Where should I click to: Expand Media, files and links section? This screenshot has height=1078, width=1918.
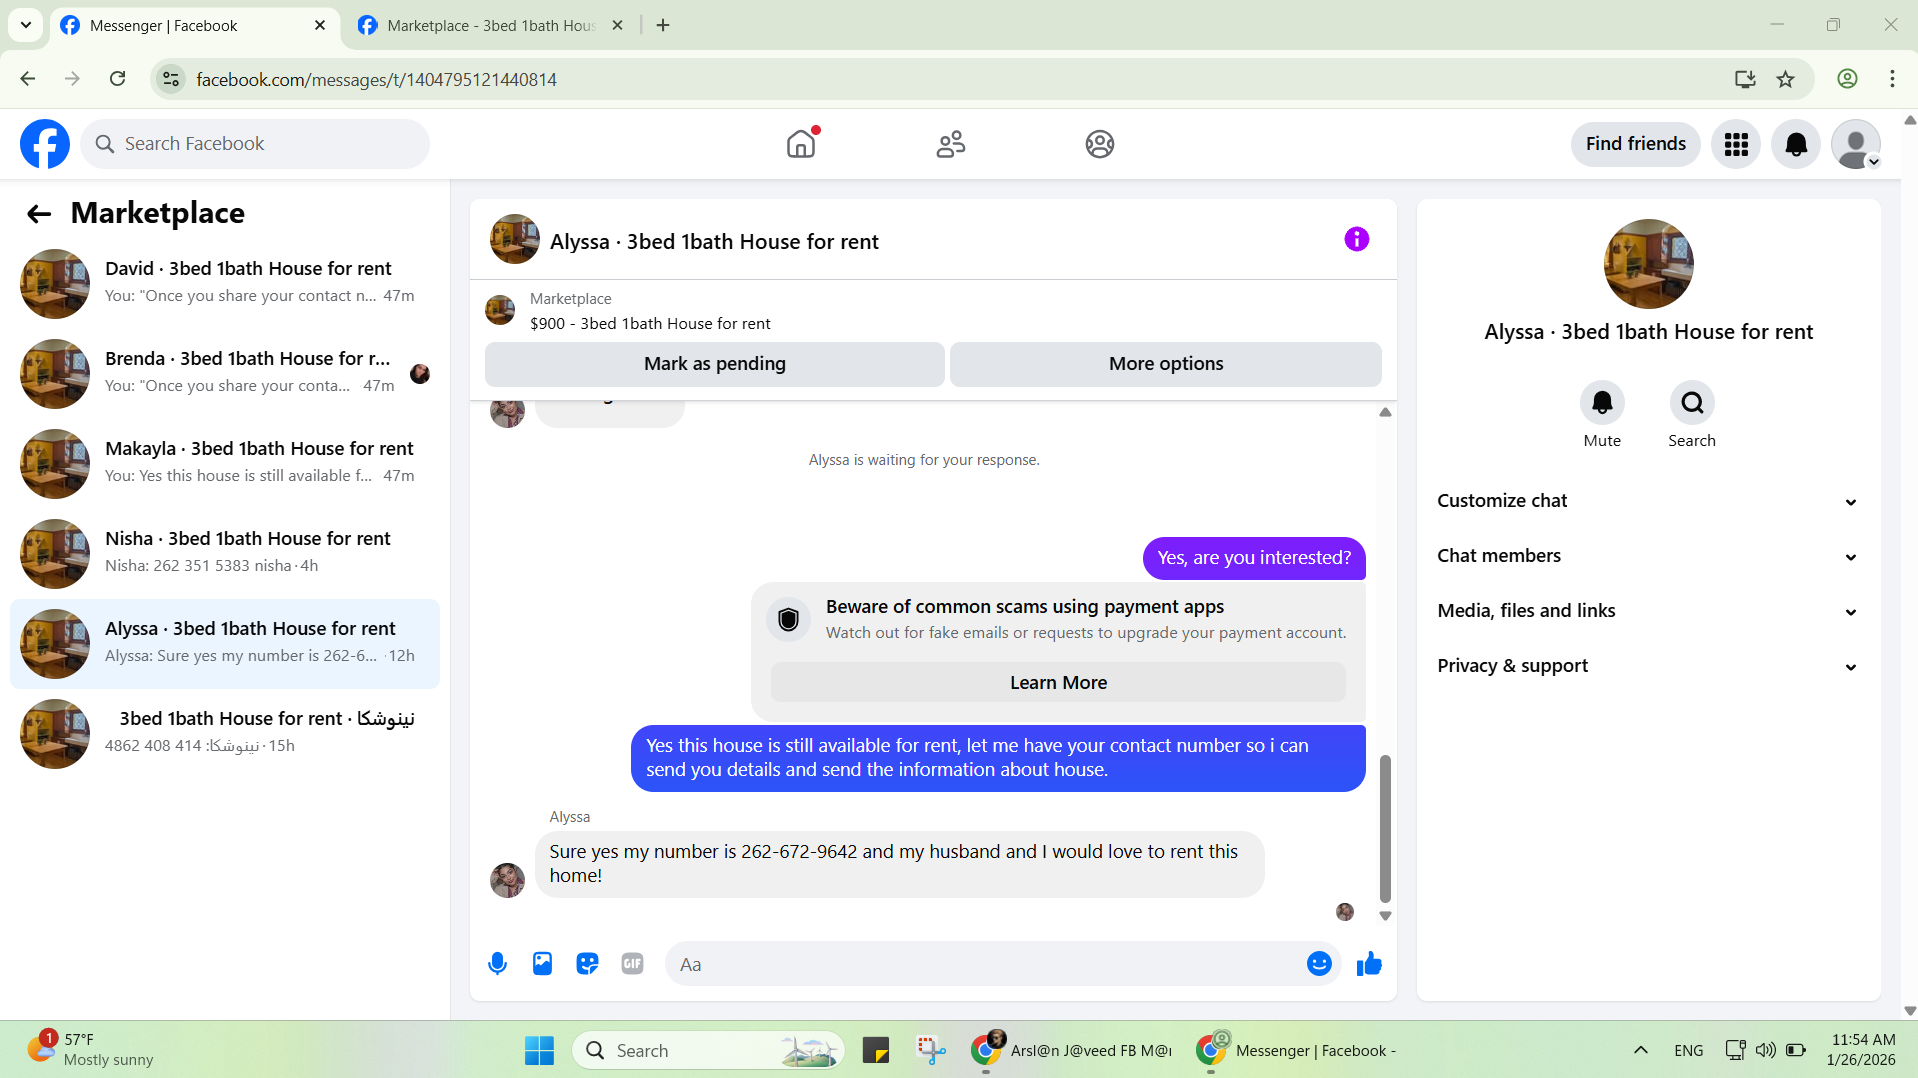tap(1648, 611)
